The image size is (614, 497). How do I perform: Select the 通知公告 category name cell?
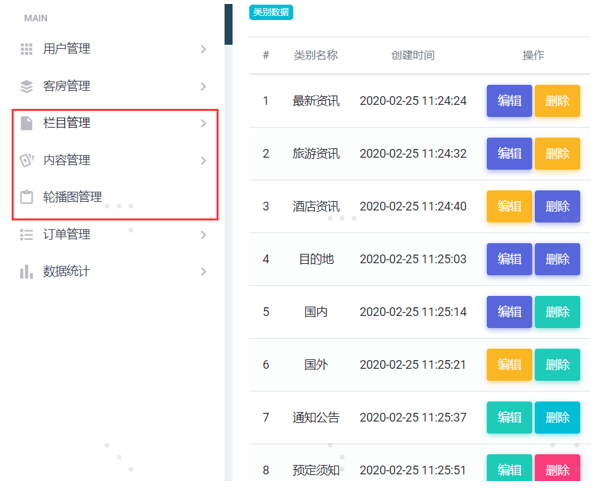(316, 417)
